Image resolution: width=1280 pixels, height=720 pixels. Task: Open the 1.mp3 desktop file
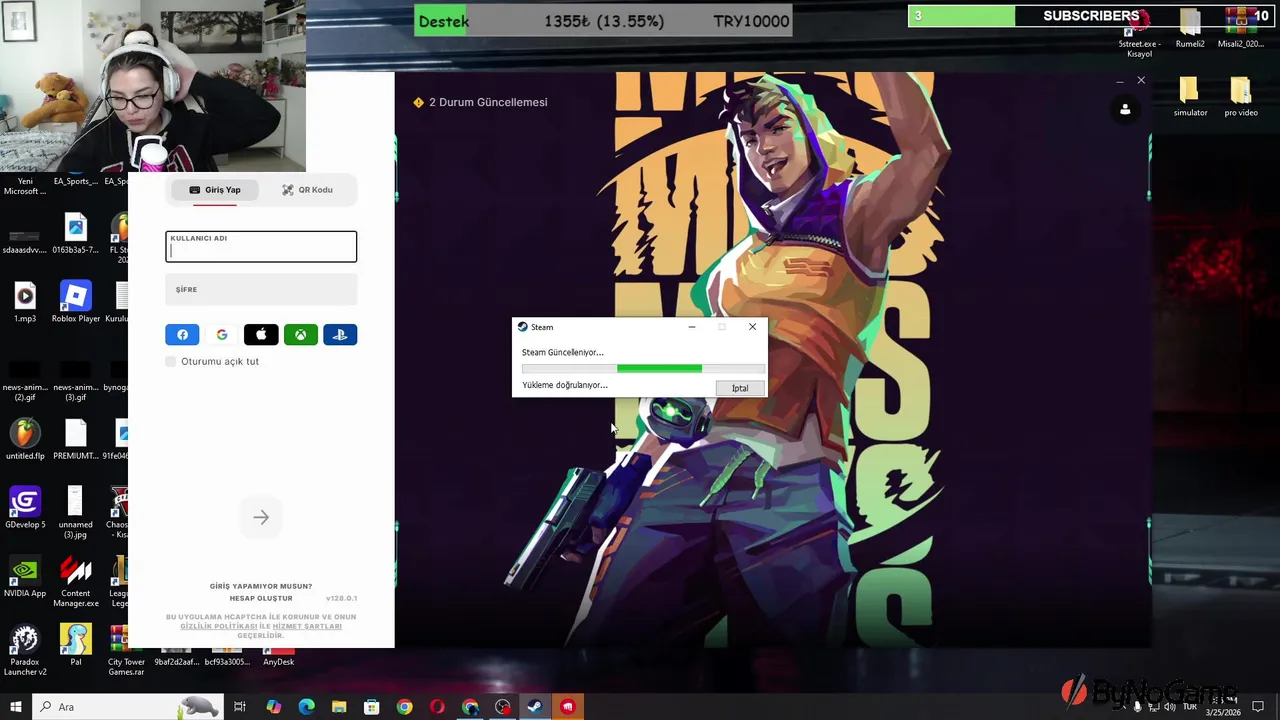coord(25,302)
